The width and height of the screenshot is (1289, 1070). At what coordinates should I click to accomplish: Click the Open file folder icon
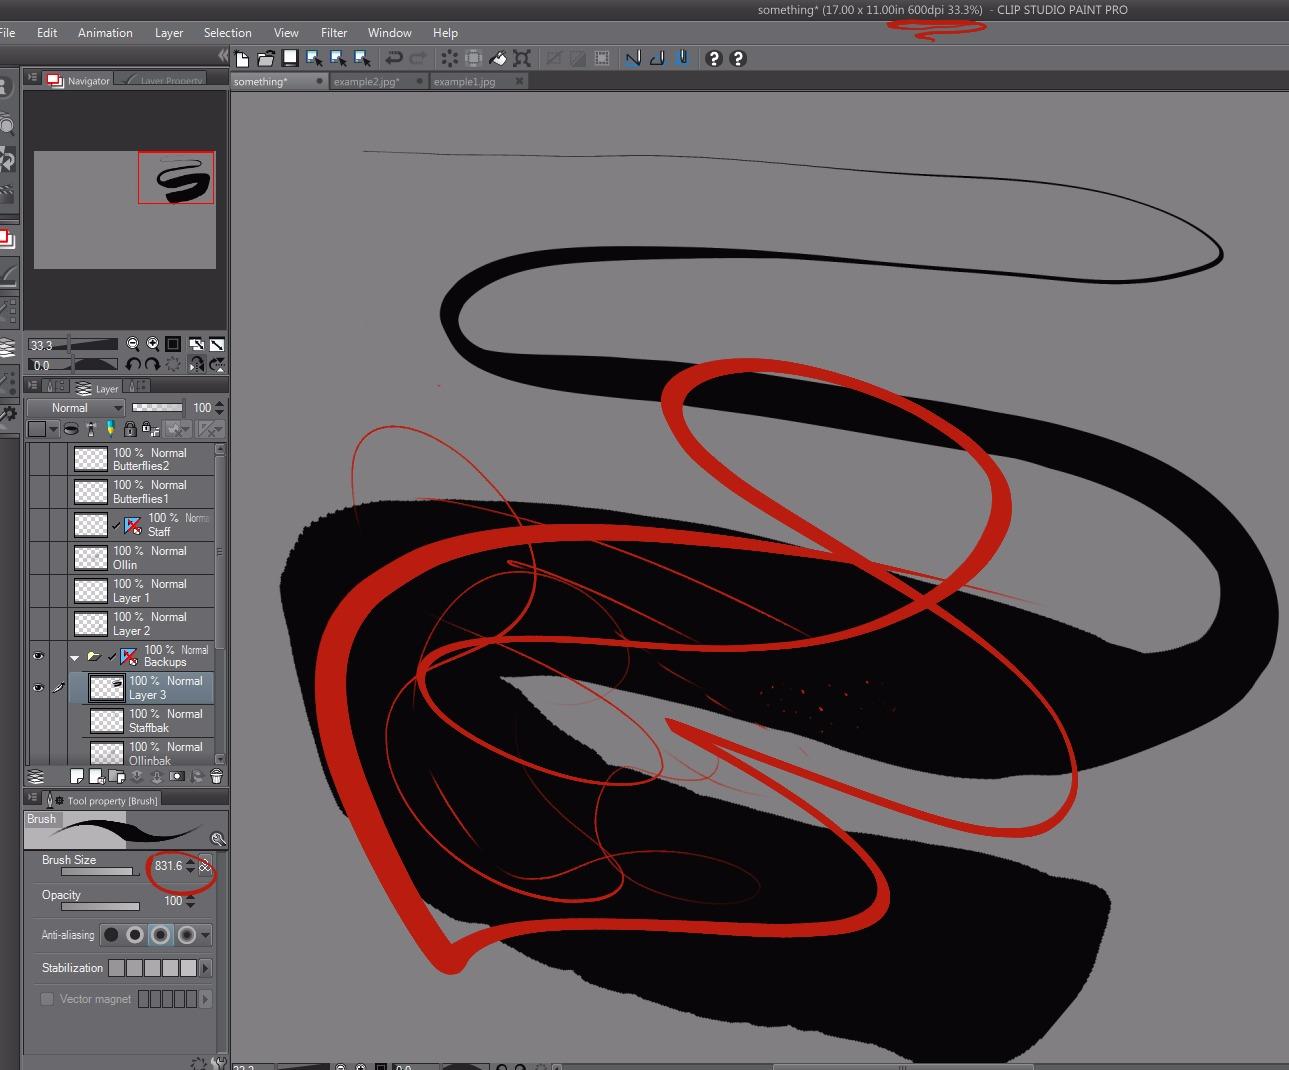266,59
